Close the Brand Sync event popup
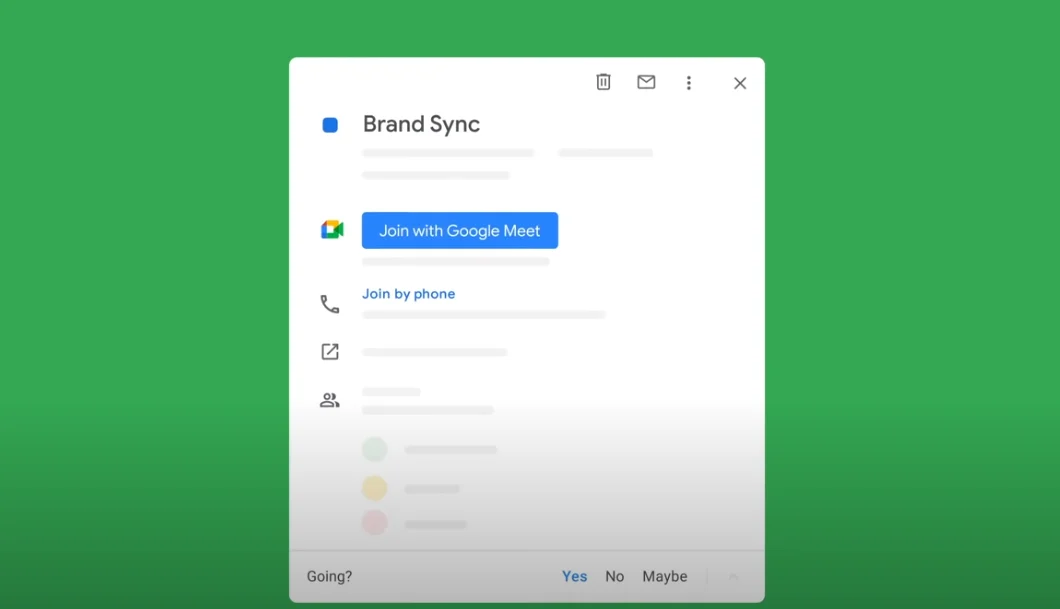Screen dimensions: 1060x609 [740, 83]
